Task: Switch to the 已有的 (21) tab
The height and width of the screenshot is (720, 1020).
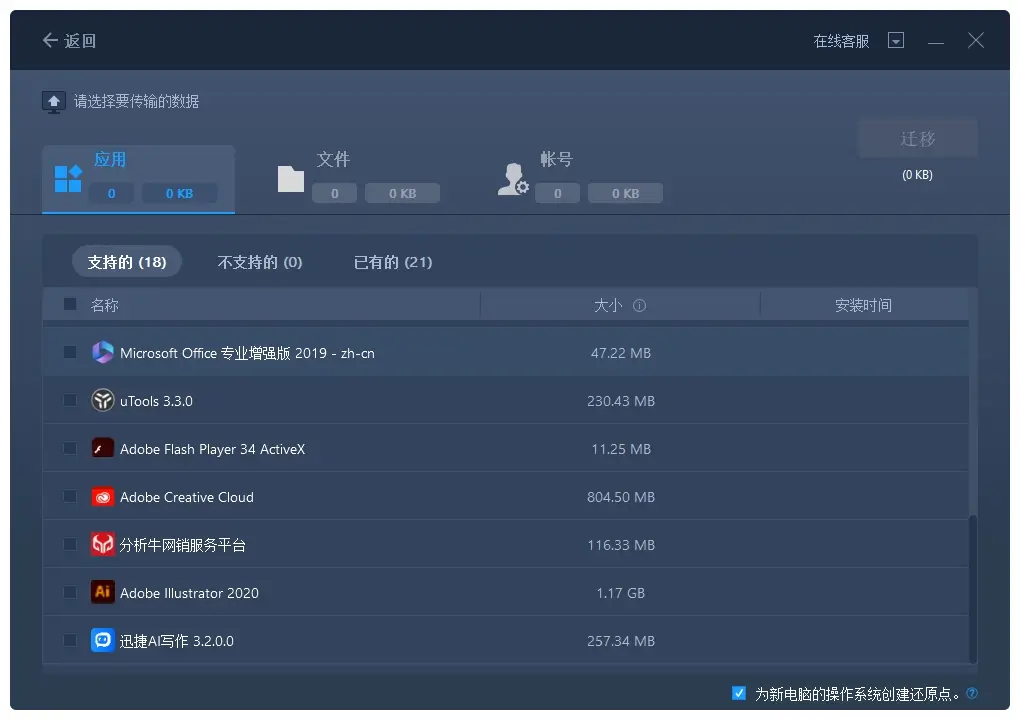Action: pyautogui.click(x=394, y=262)
